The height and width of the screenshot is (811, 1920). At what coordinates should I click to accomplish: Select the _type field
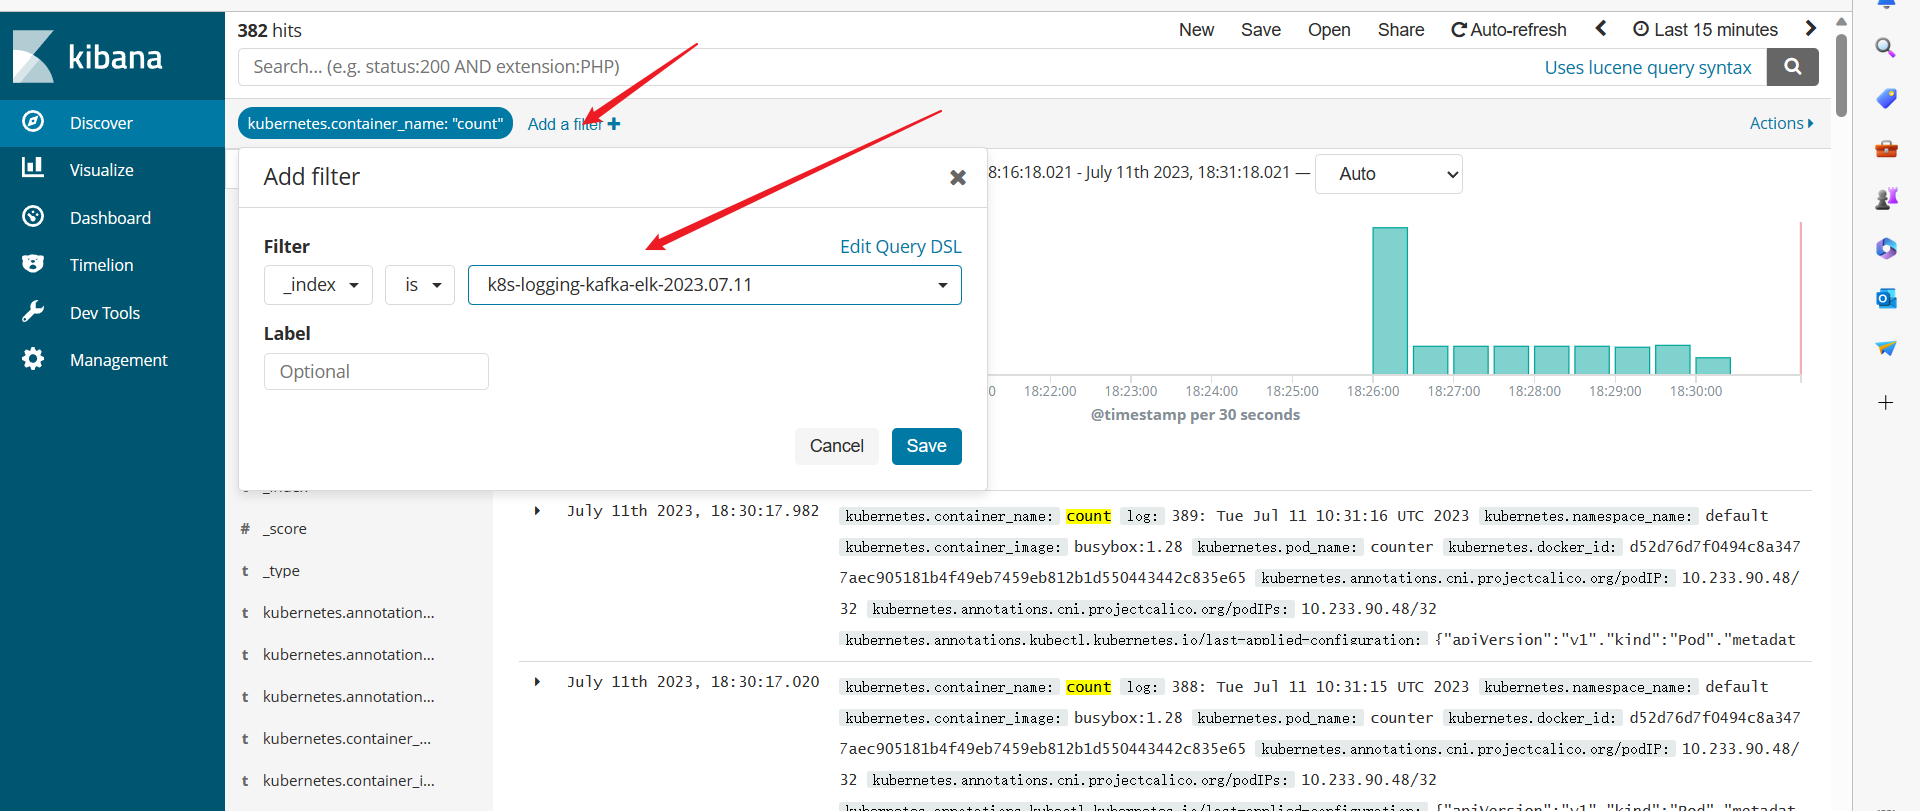coord(282,571)
